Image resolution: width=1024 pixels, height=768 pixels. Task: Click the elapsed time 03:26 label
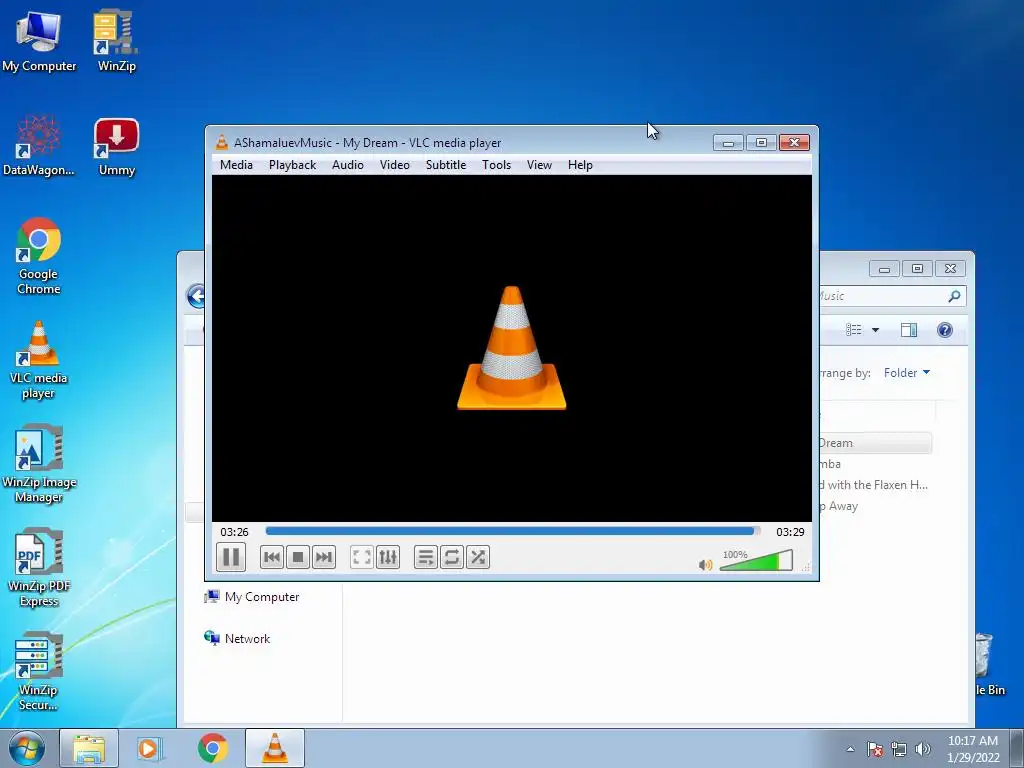(234, 532)
